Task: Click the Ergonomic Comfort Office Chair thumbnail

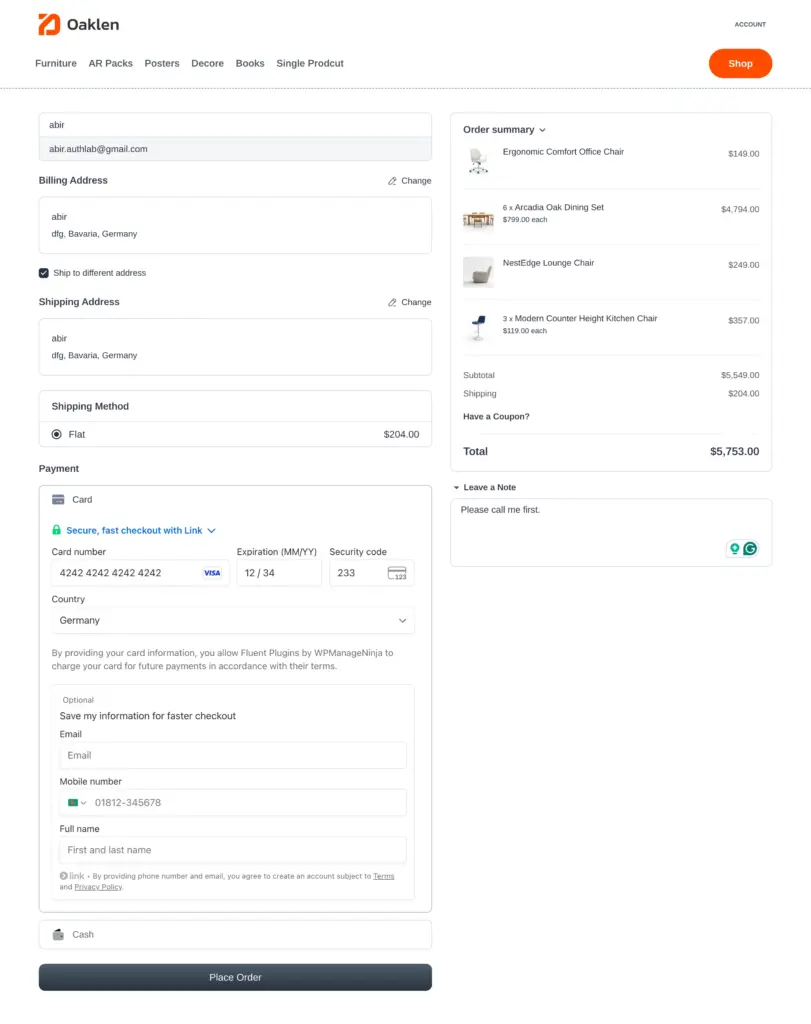Action: [478, 160]
